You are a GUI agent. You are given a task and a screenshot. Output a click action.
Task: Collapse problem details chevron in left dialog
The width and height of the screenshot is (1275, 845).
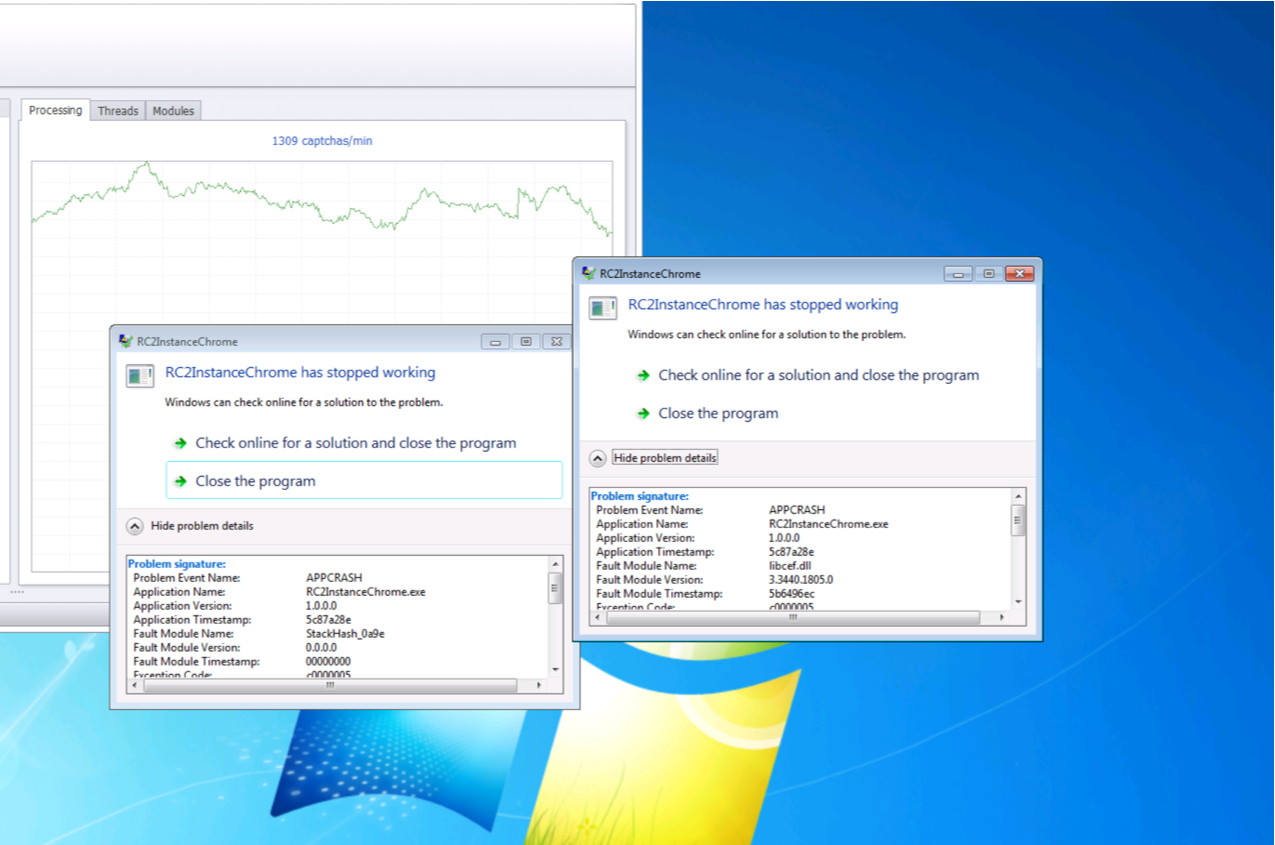134,525
